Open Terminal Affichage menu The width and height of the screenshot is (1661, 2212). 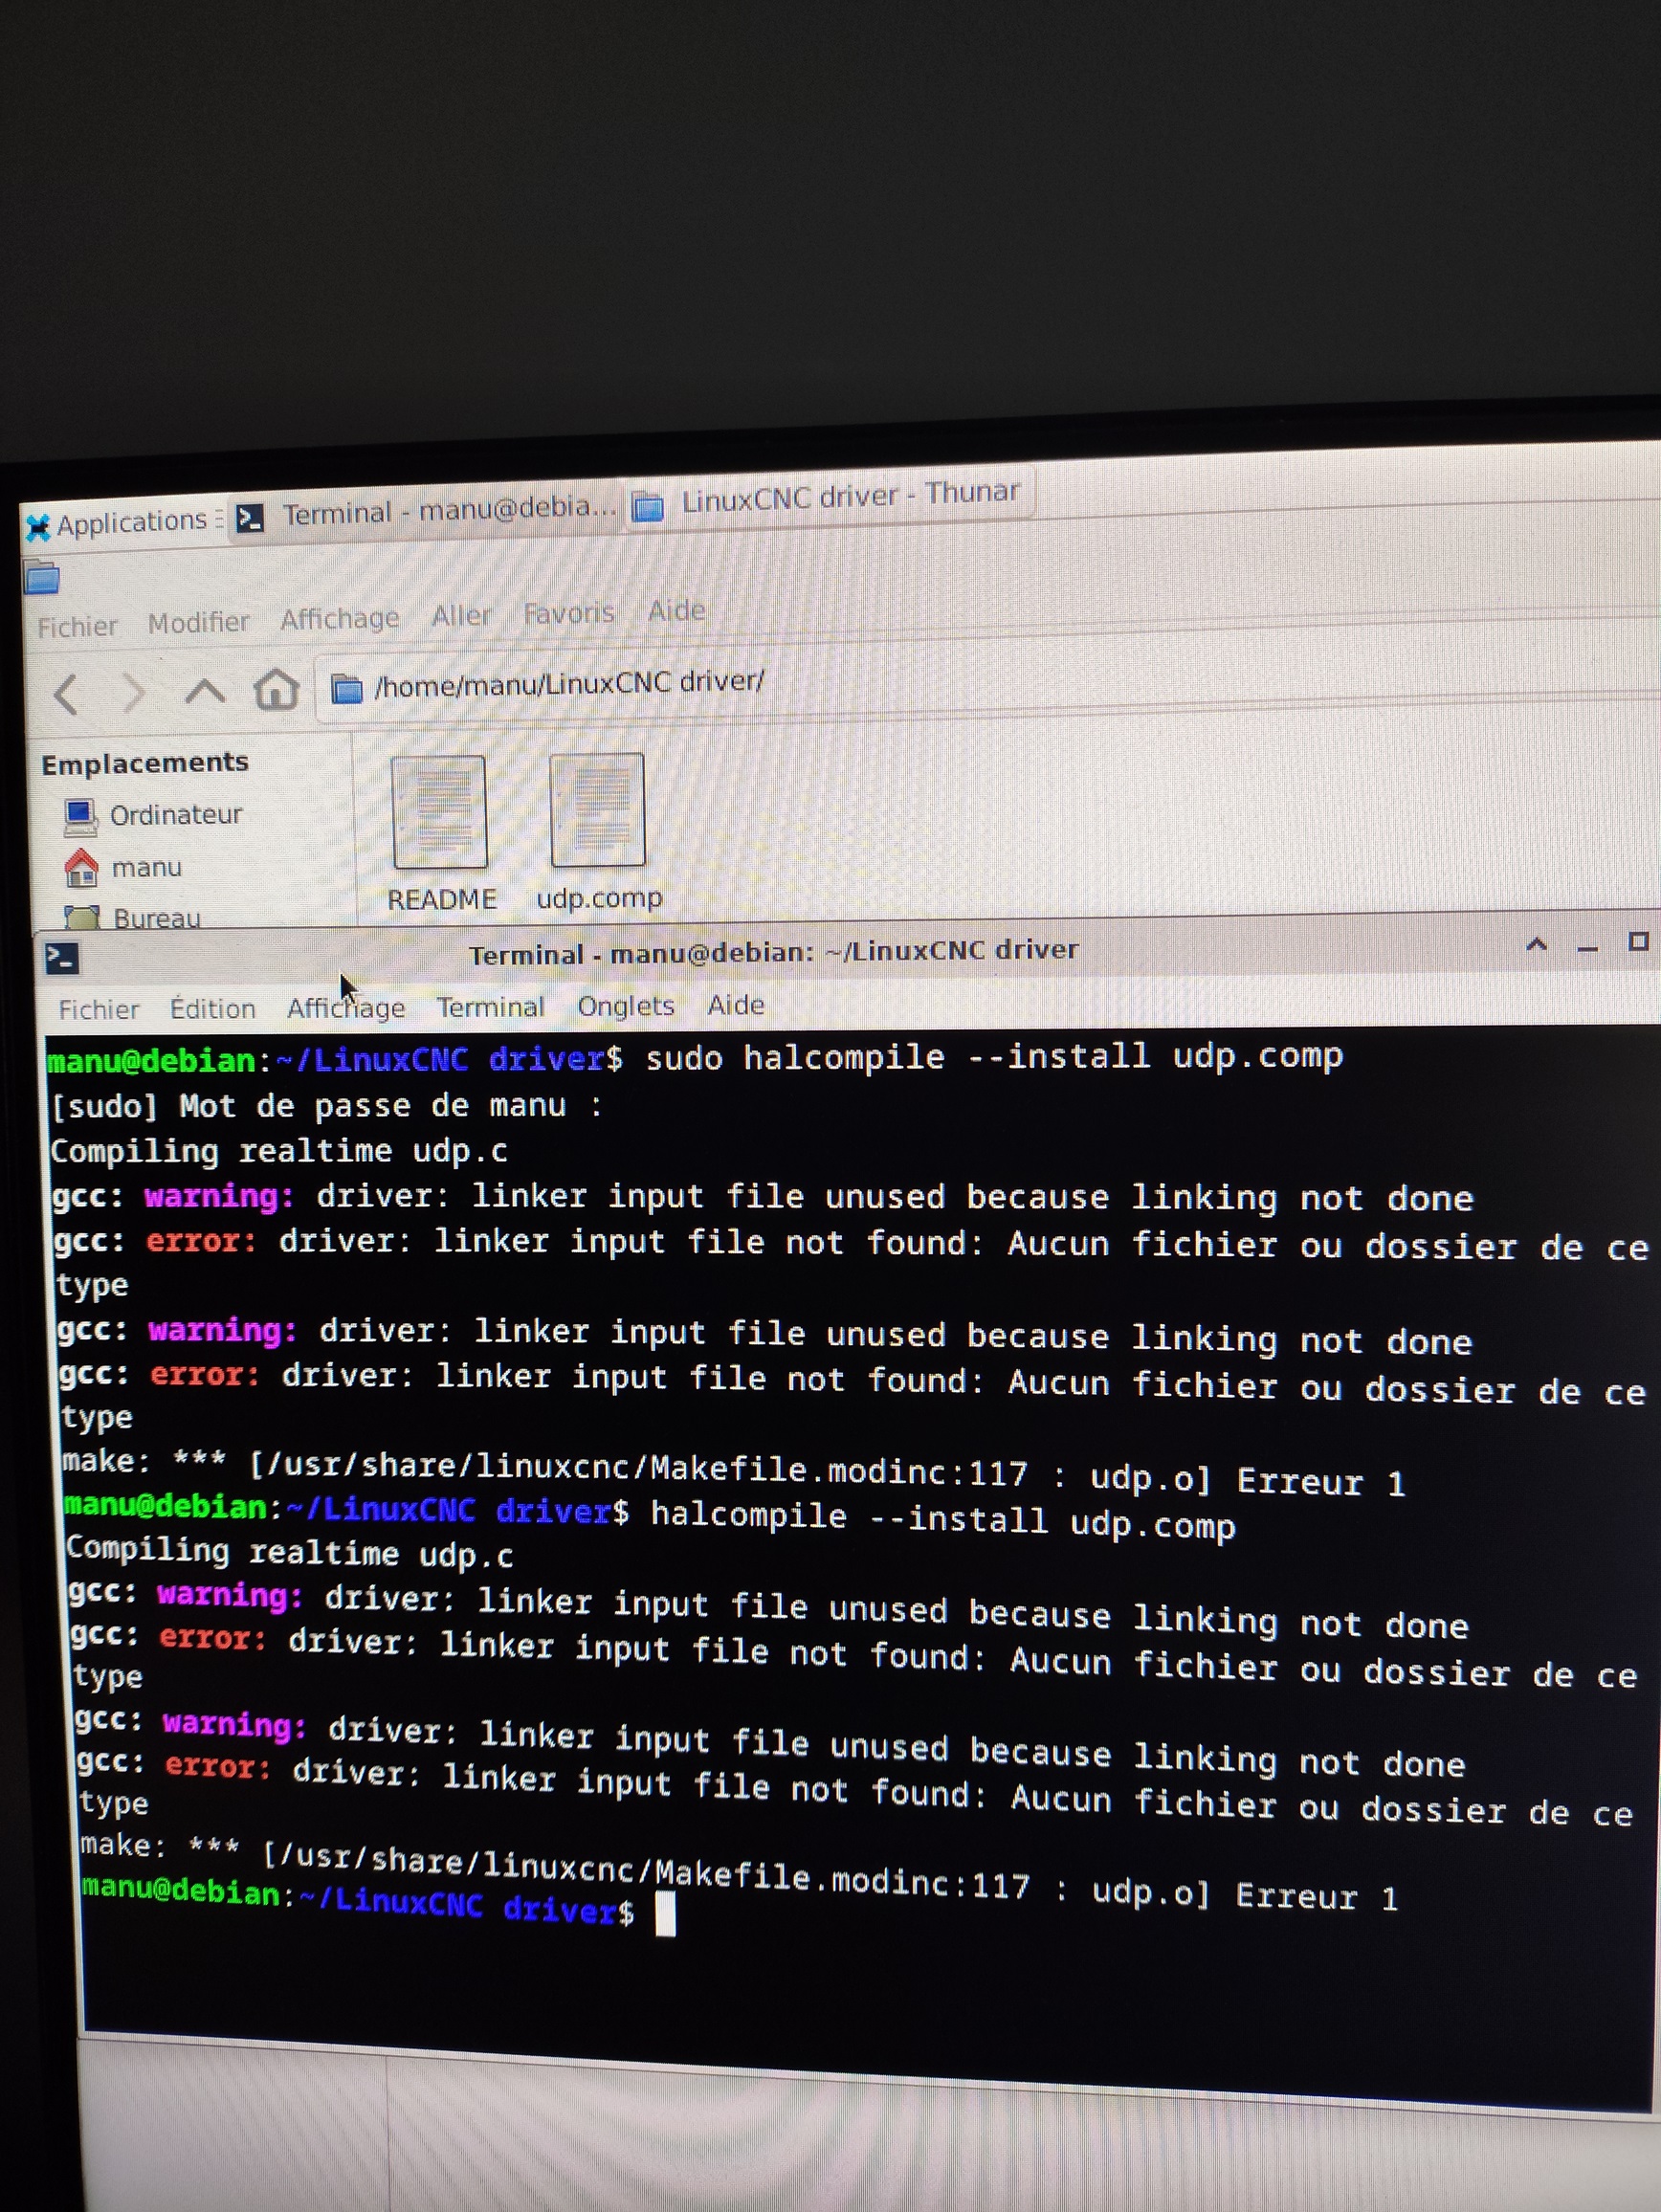[346, 1007]
